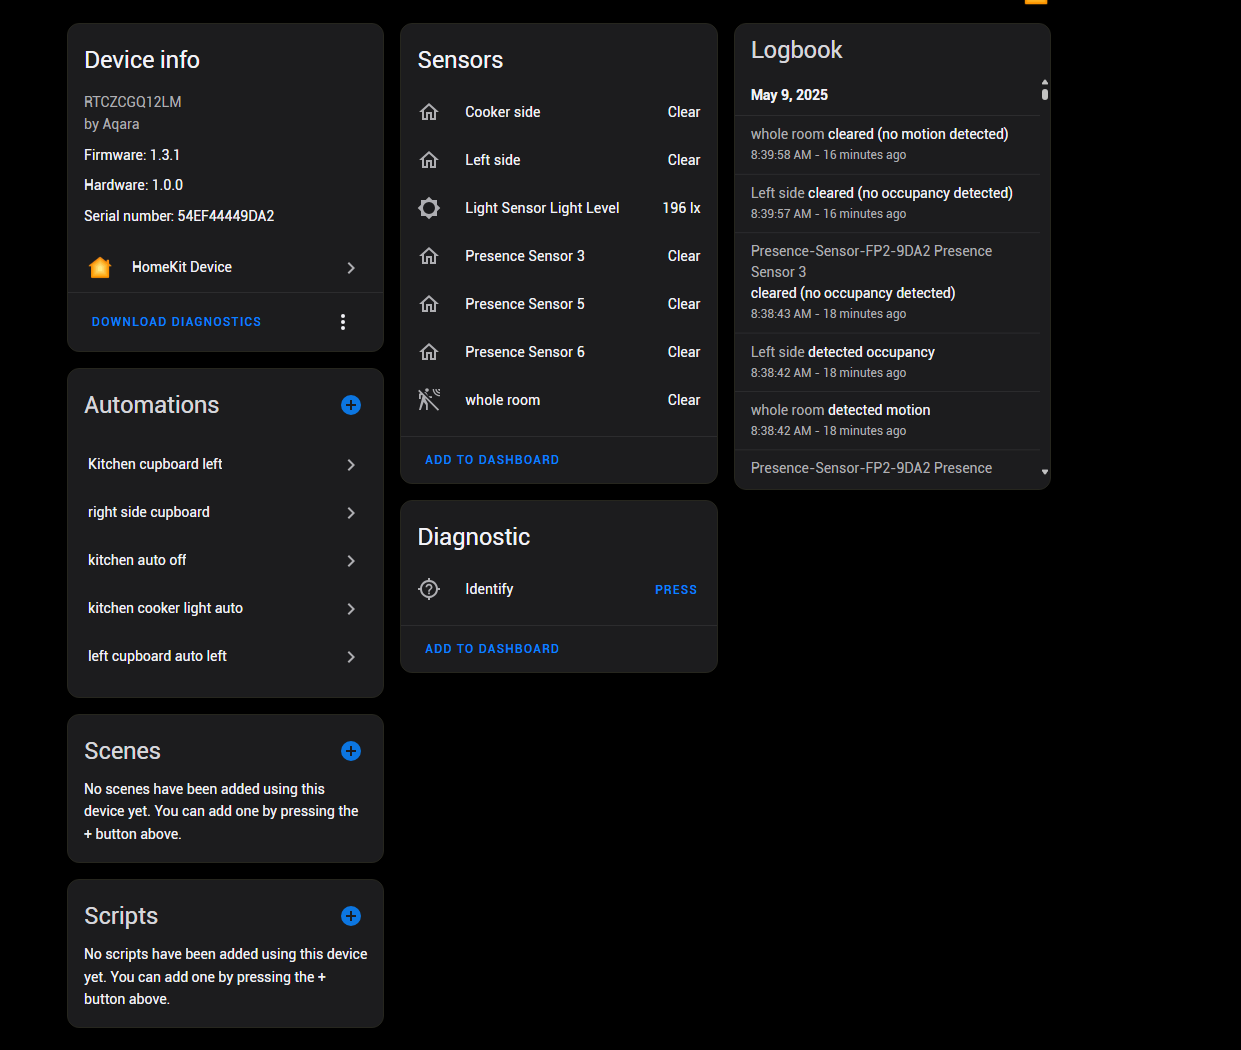Click the Download Diagnostics button

click(176, 322)
